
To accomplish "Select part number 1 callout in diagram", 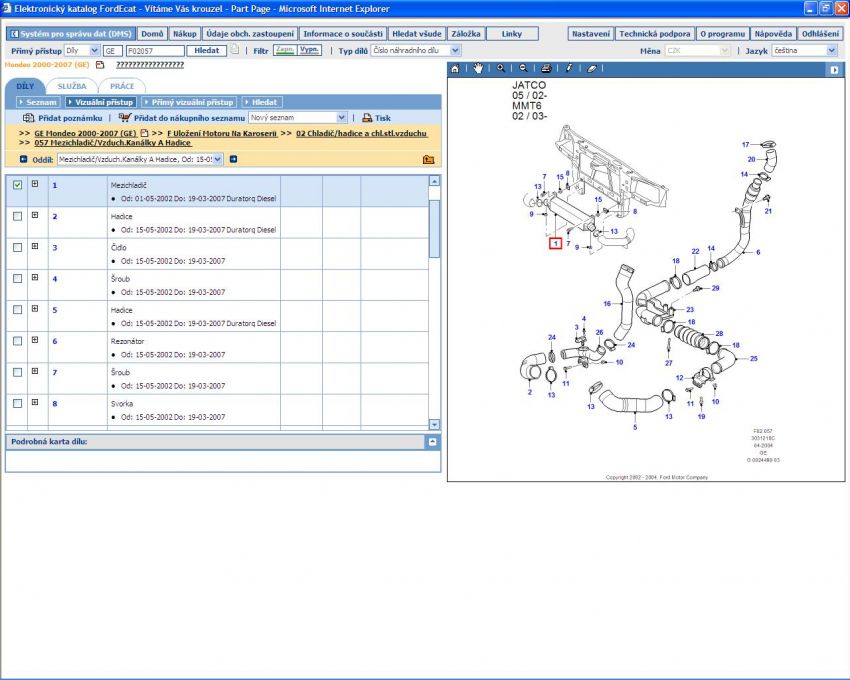I will tap(555, 243).
